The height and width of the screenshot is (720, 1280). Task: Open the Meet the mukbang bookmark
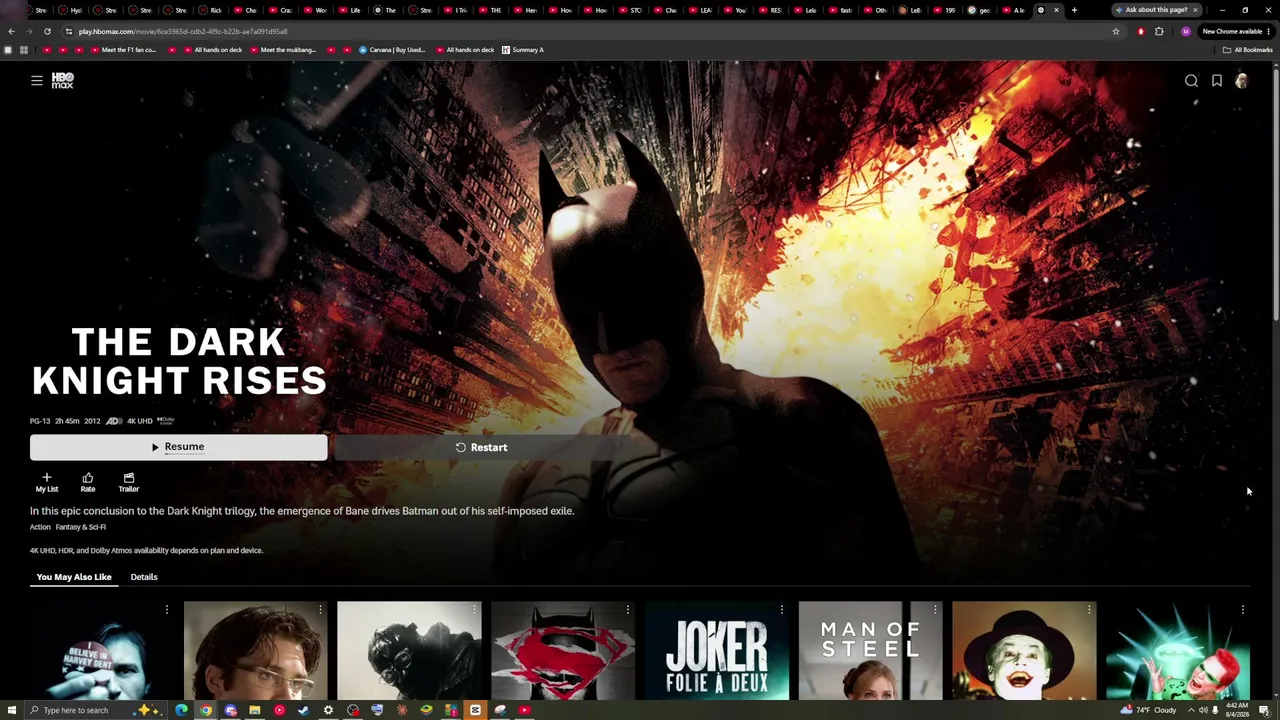click(x=282, y=50)
